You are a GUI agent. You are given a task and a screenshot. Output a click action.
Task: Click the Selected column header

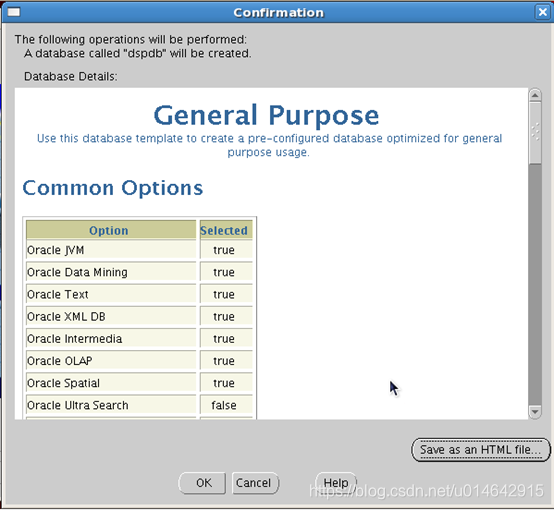(226, 230)
